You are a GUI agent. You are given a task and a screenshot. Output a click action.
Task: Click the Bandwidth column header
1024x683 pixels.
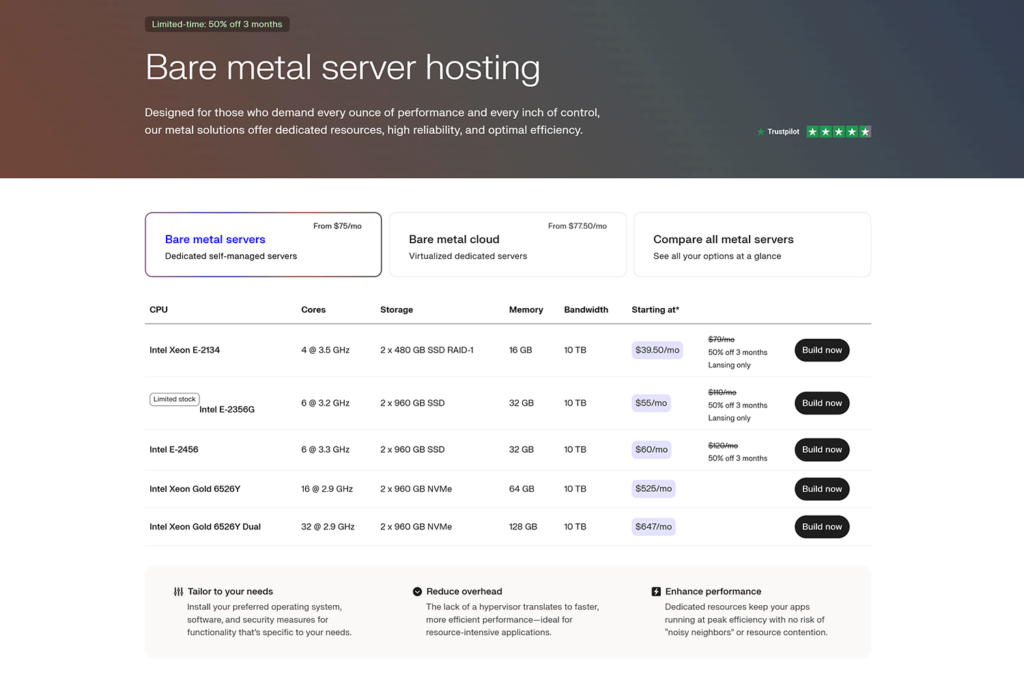(586, 310)
